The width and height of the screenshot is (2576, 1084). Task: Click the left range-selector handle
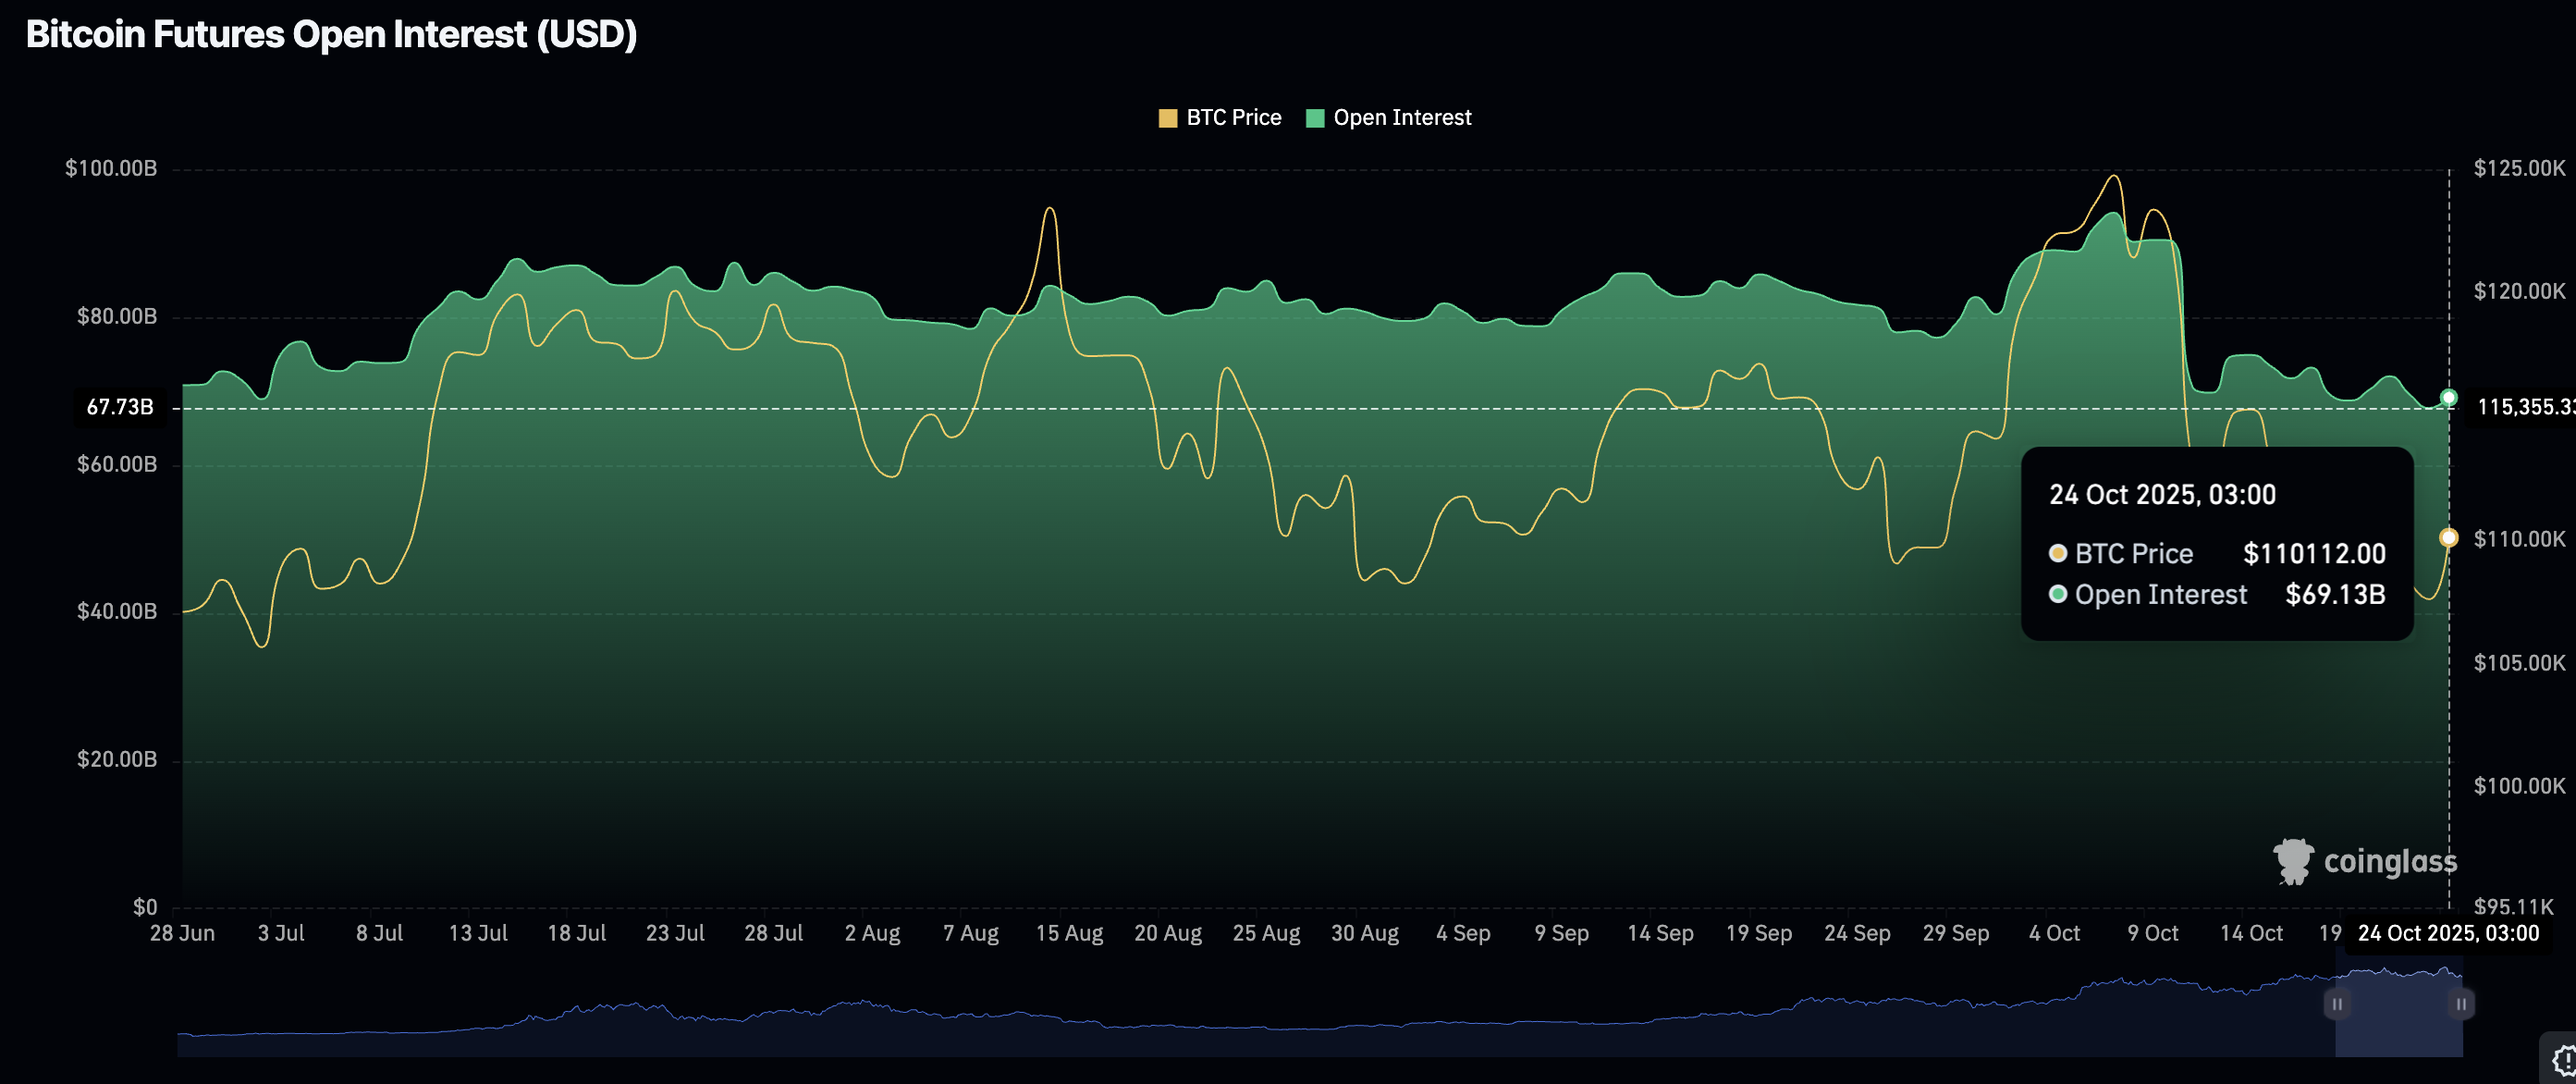tap(2337, 1003)
